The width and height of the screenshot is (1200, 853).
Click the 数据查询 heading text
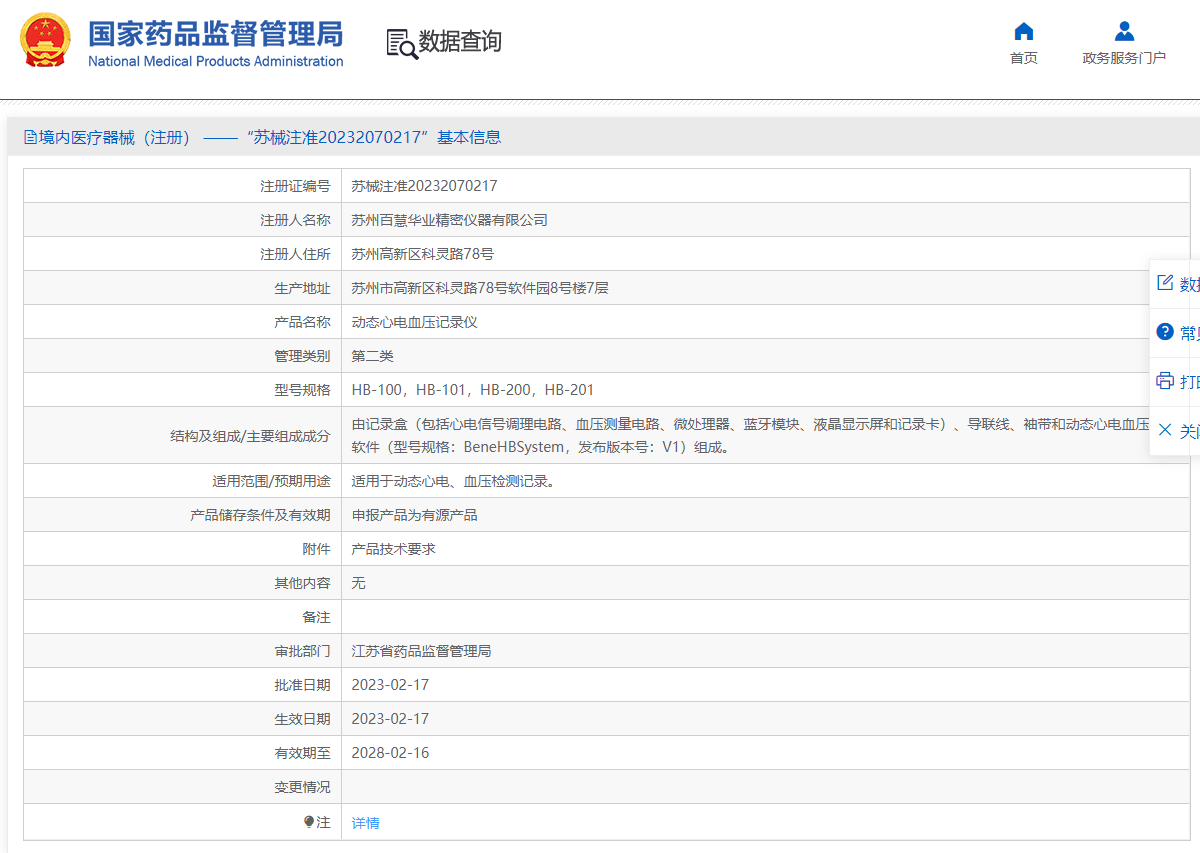pyautogui.click(x=459, y=42)
